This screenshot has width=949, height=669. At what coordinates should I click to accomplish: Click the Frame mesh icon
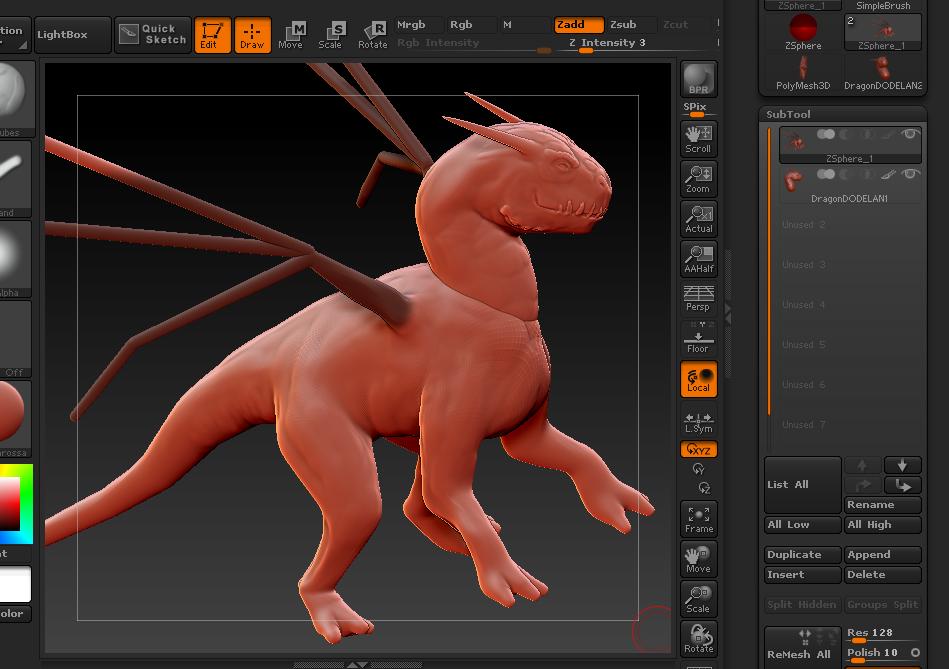point(698,519)
